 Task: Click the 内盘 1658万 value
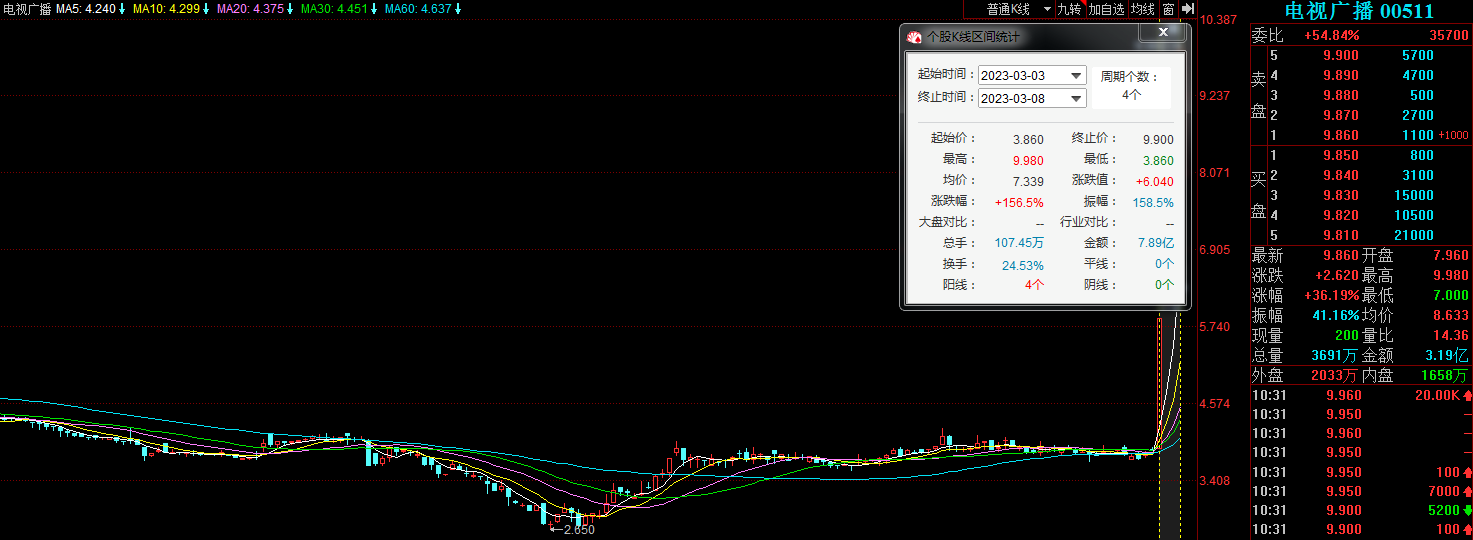click(1445, 375)
